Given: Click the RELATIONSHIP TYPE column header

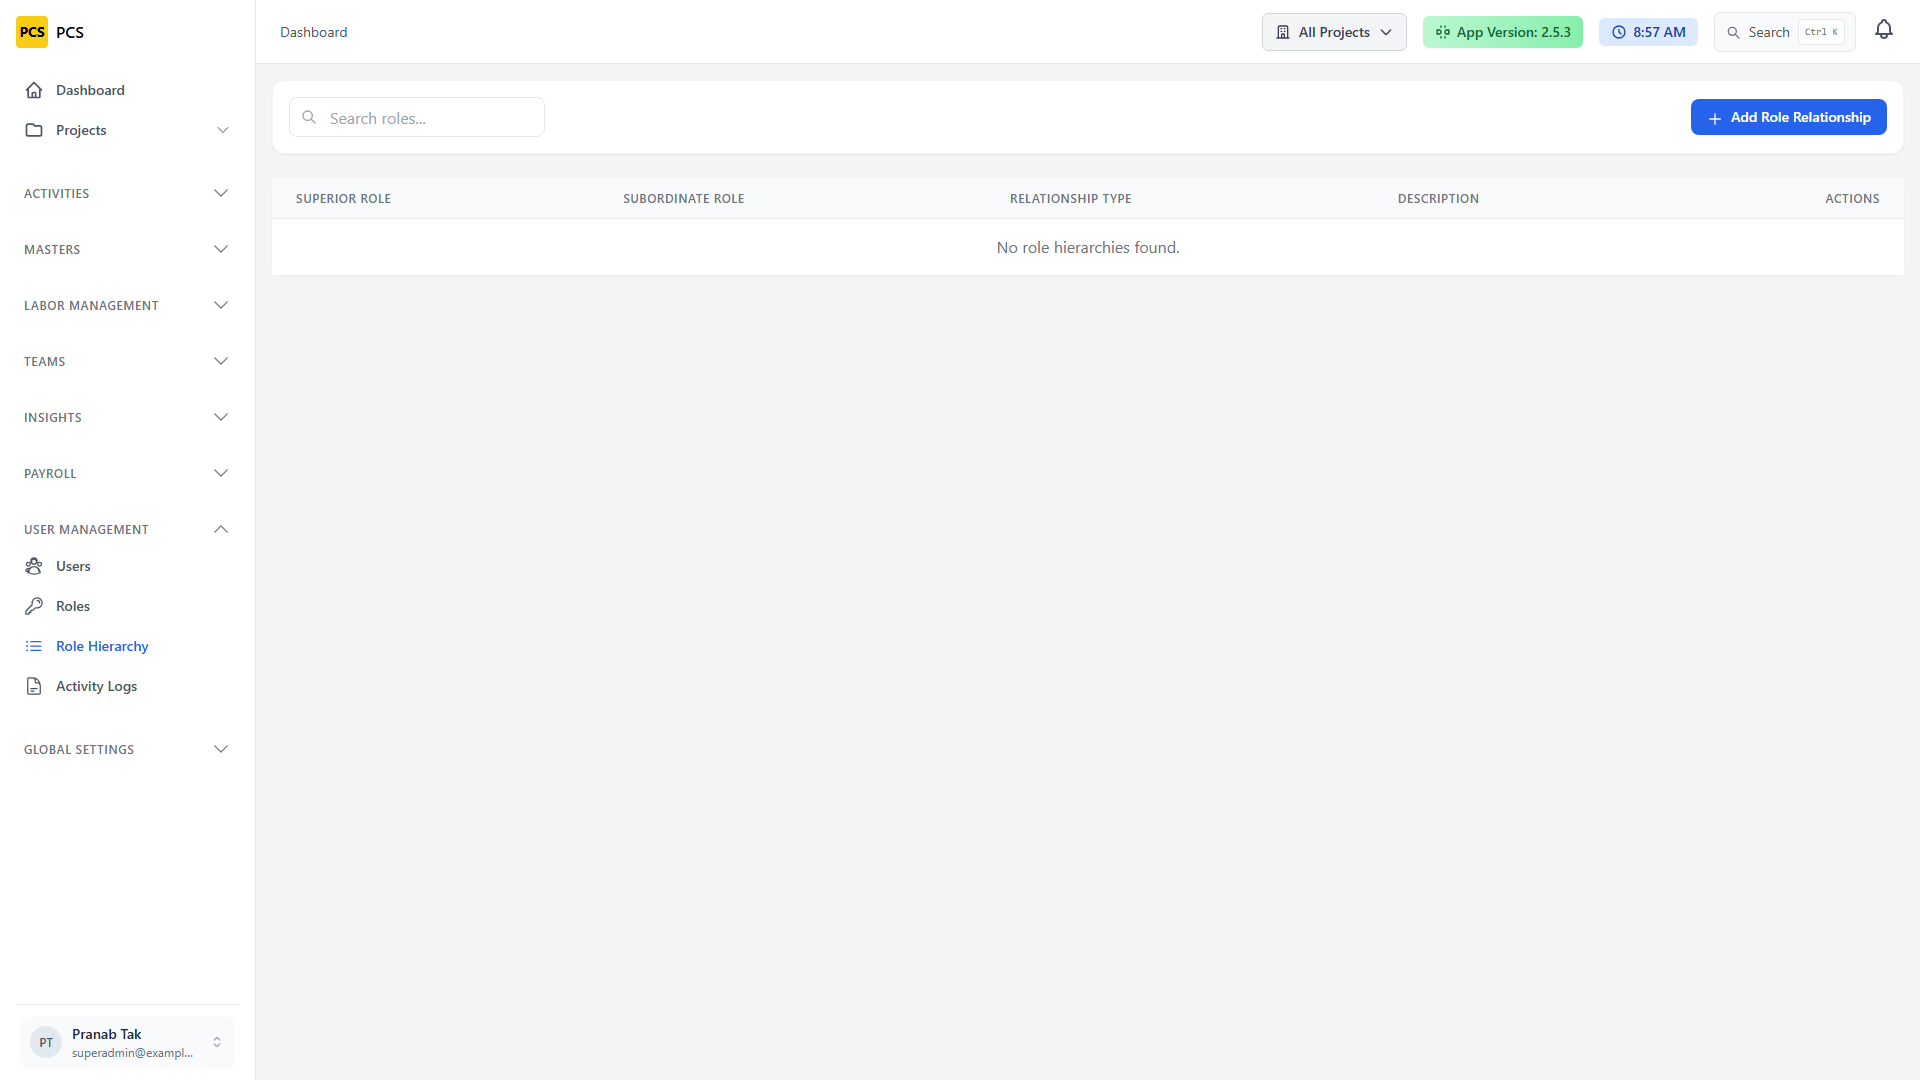Looking at the screenshot, I should [1071, 199].
